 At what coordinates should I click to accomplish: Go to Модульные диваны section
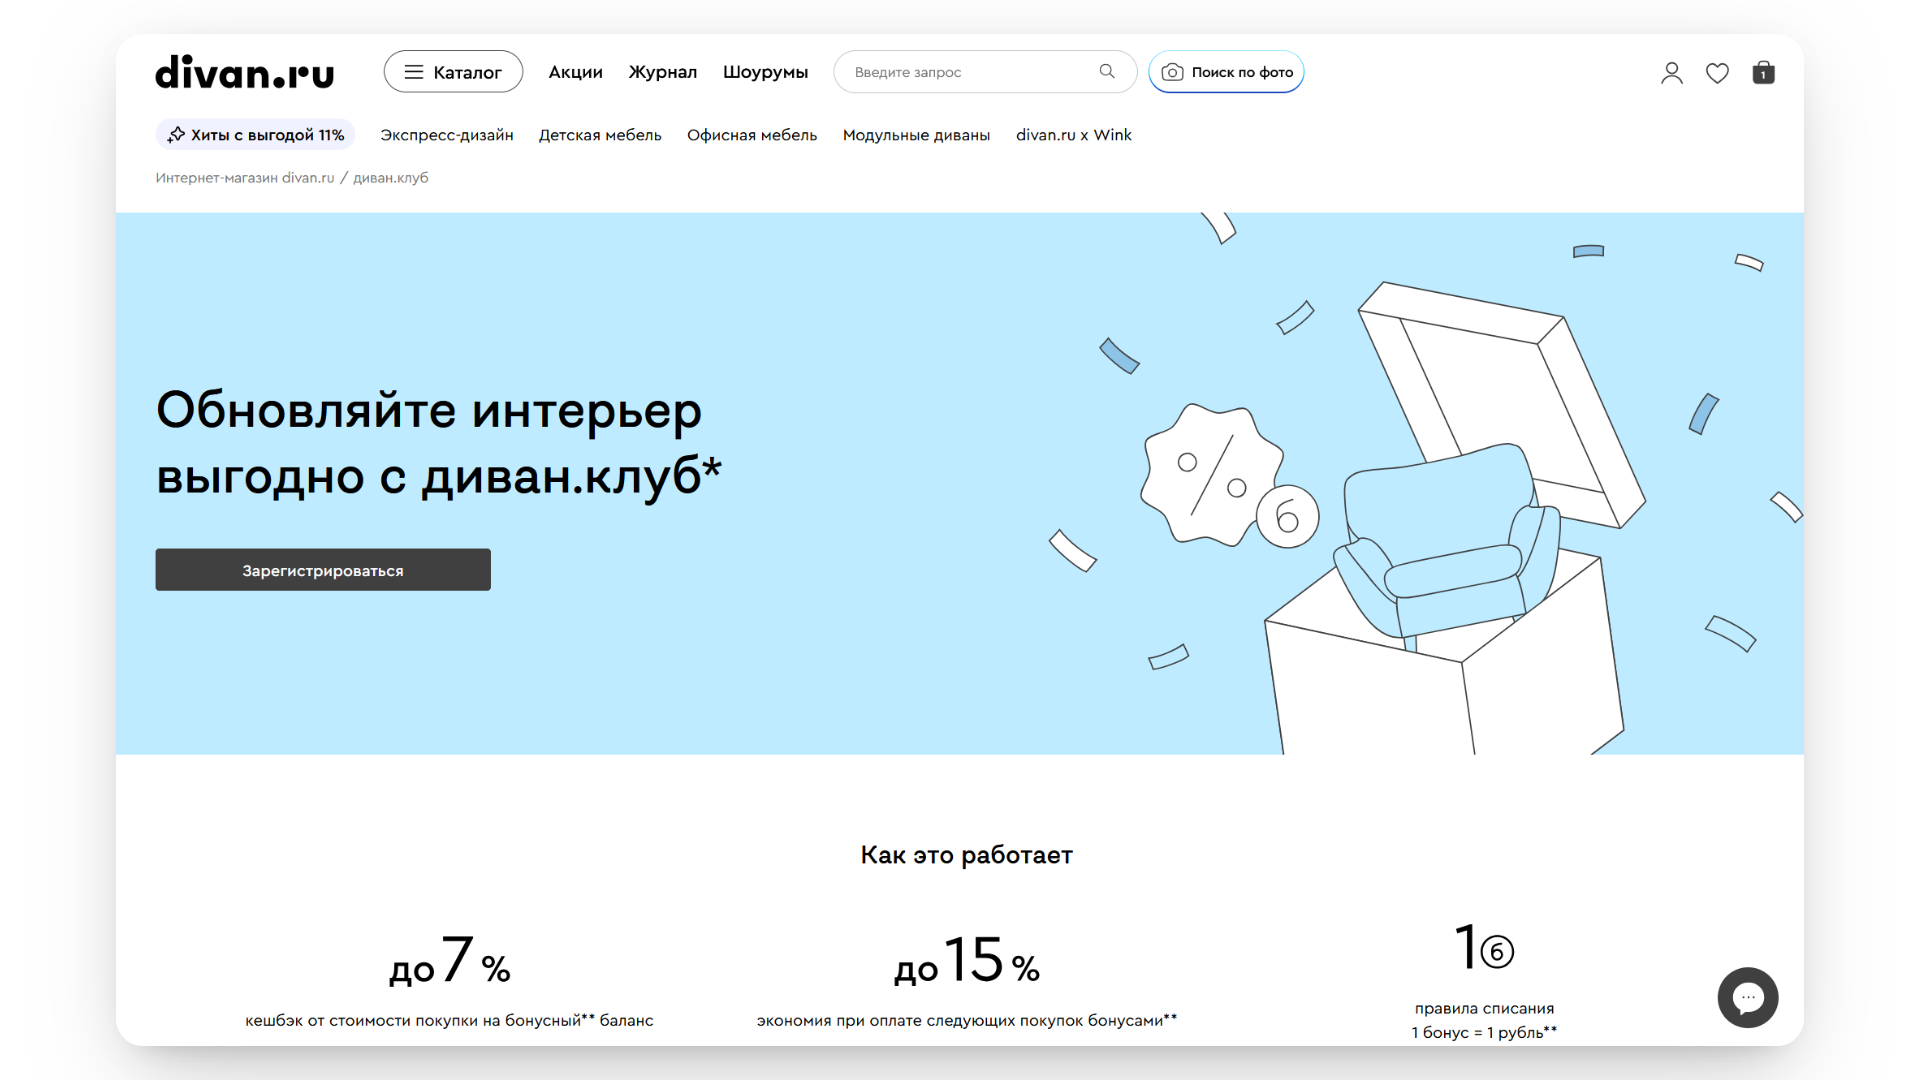[916, 135]
